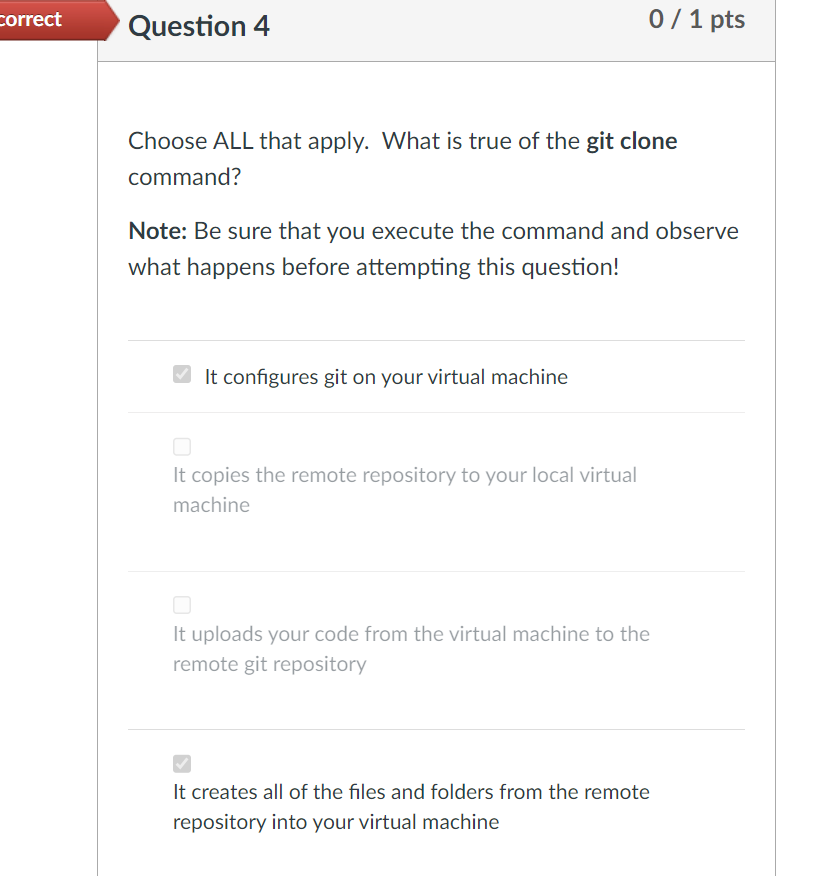Click the gray checked checkbox icon for first answer
Viewport: 818px width, 876px height.
coord(181,374)
